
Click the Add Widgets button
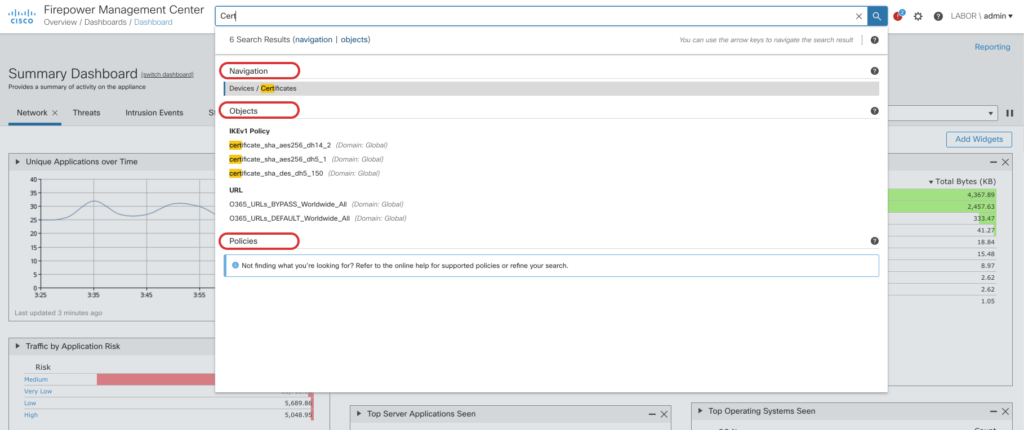(x=978, y=139)
